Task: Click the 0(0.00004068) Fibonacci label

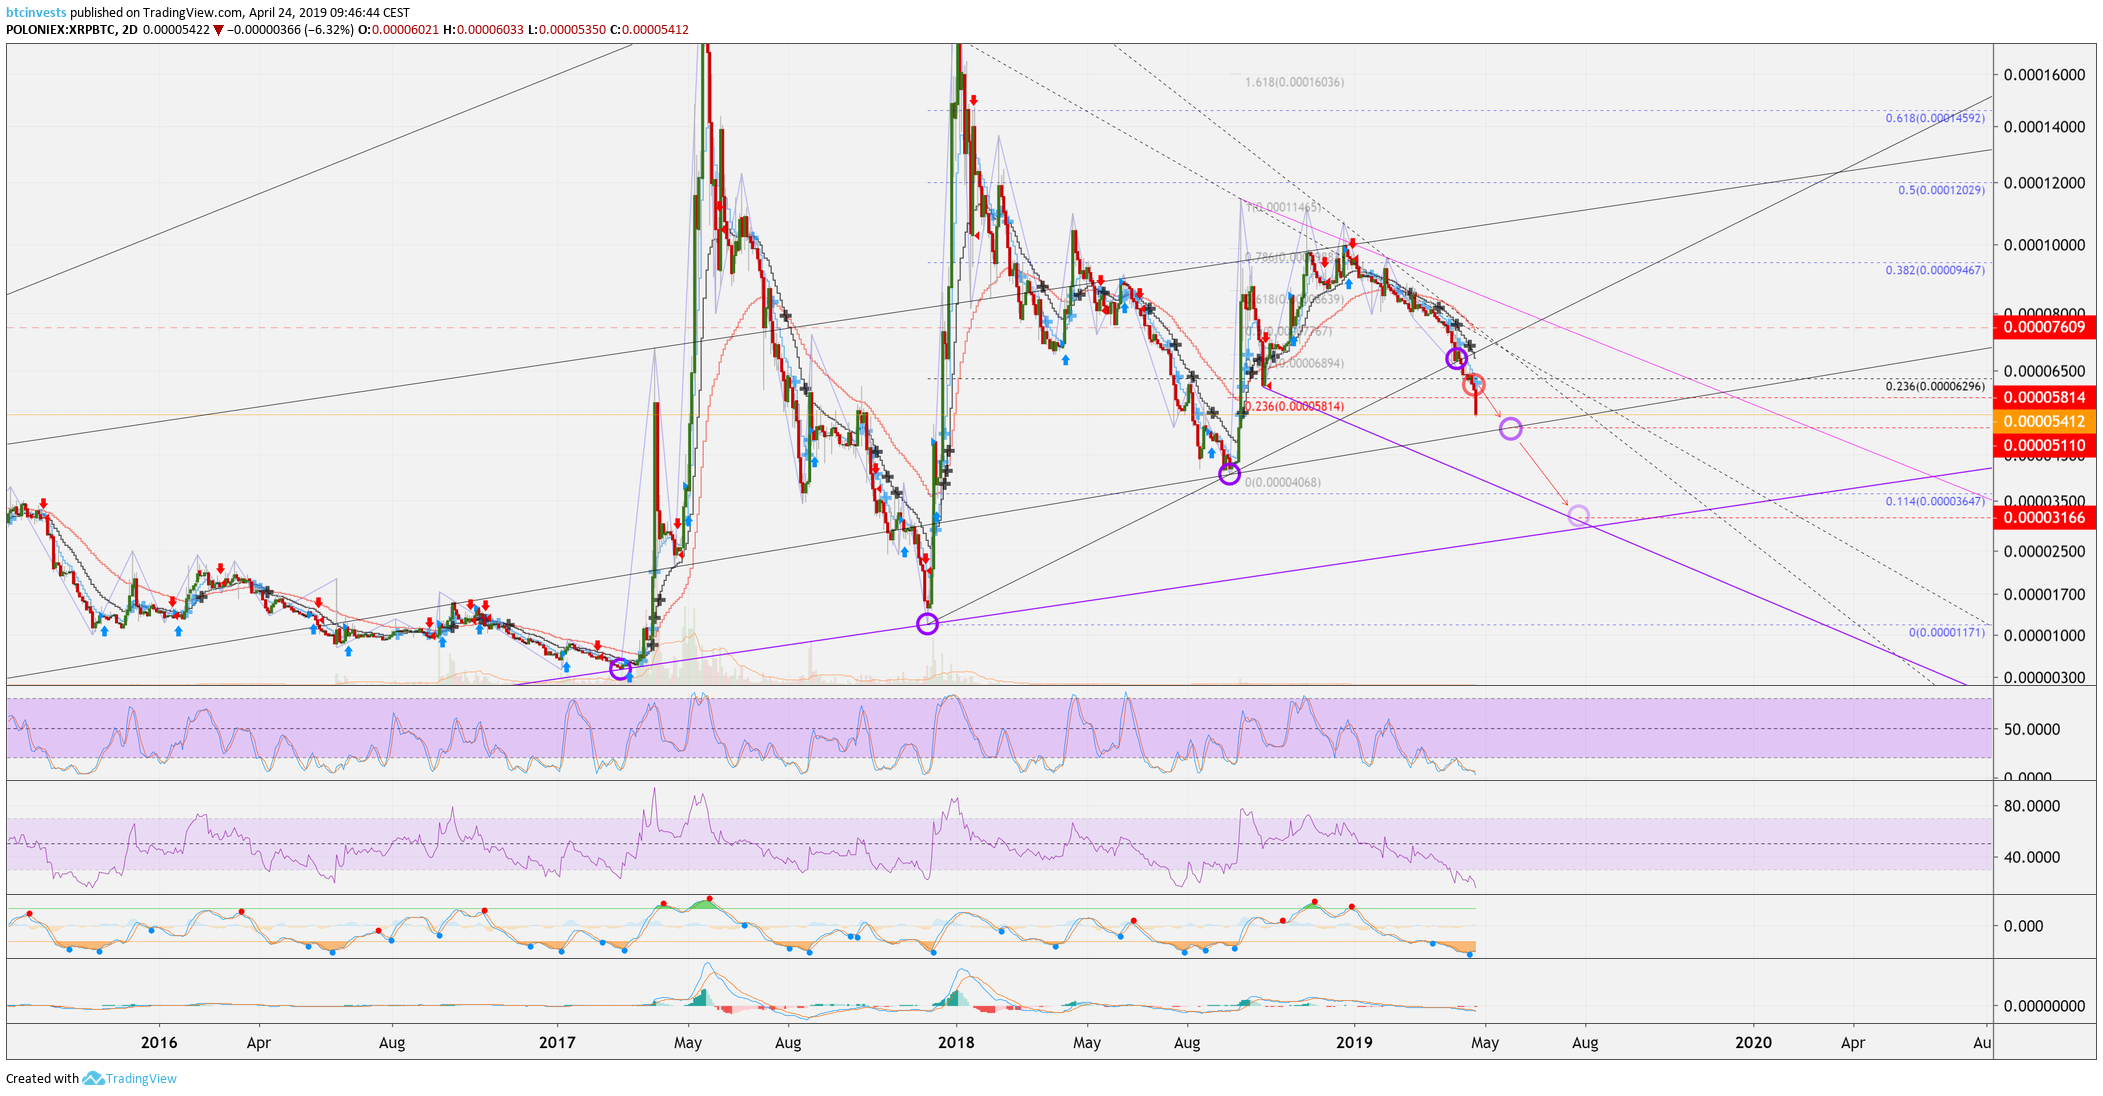Action: (x=1282, y=482)
